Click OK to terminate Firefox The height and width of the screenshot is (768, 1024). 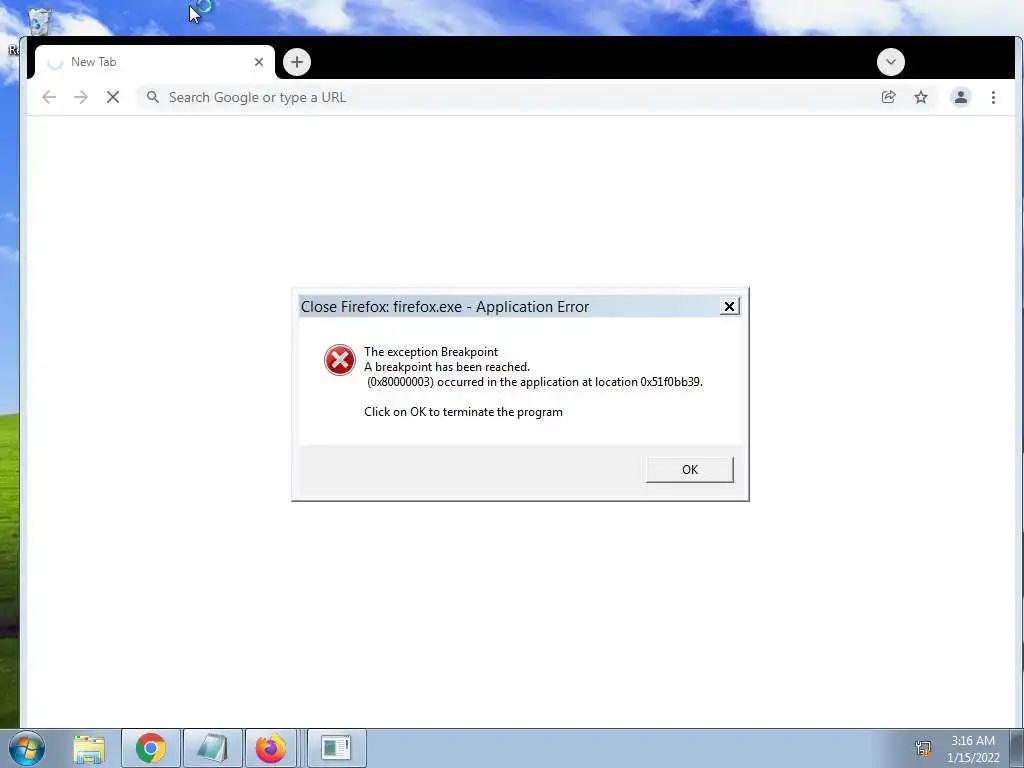(x=689, y=470)
